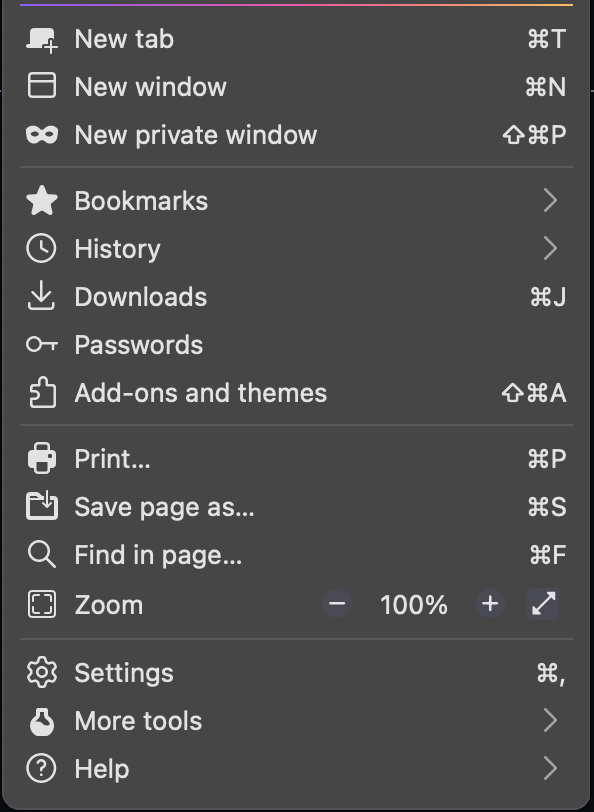Click the fullscreen zoom icon
The height and width of the screenshot is (812, 594).
(543, 604)
